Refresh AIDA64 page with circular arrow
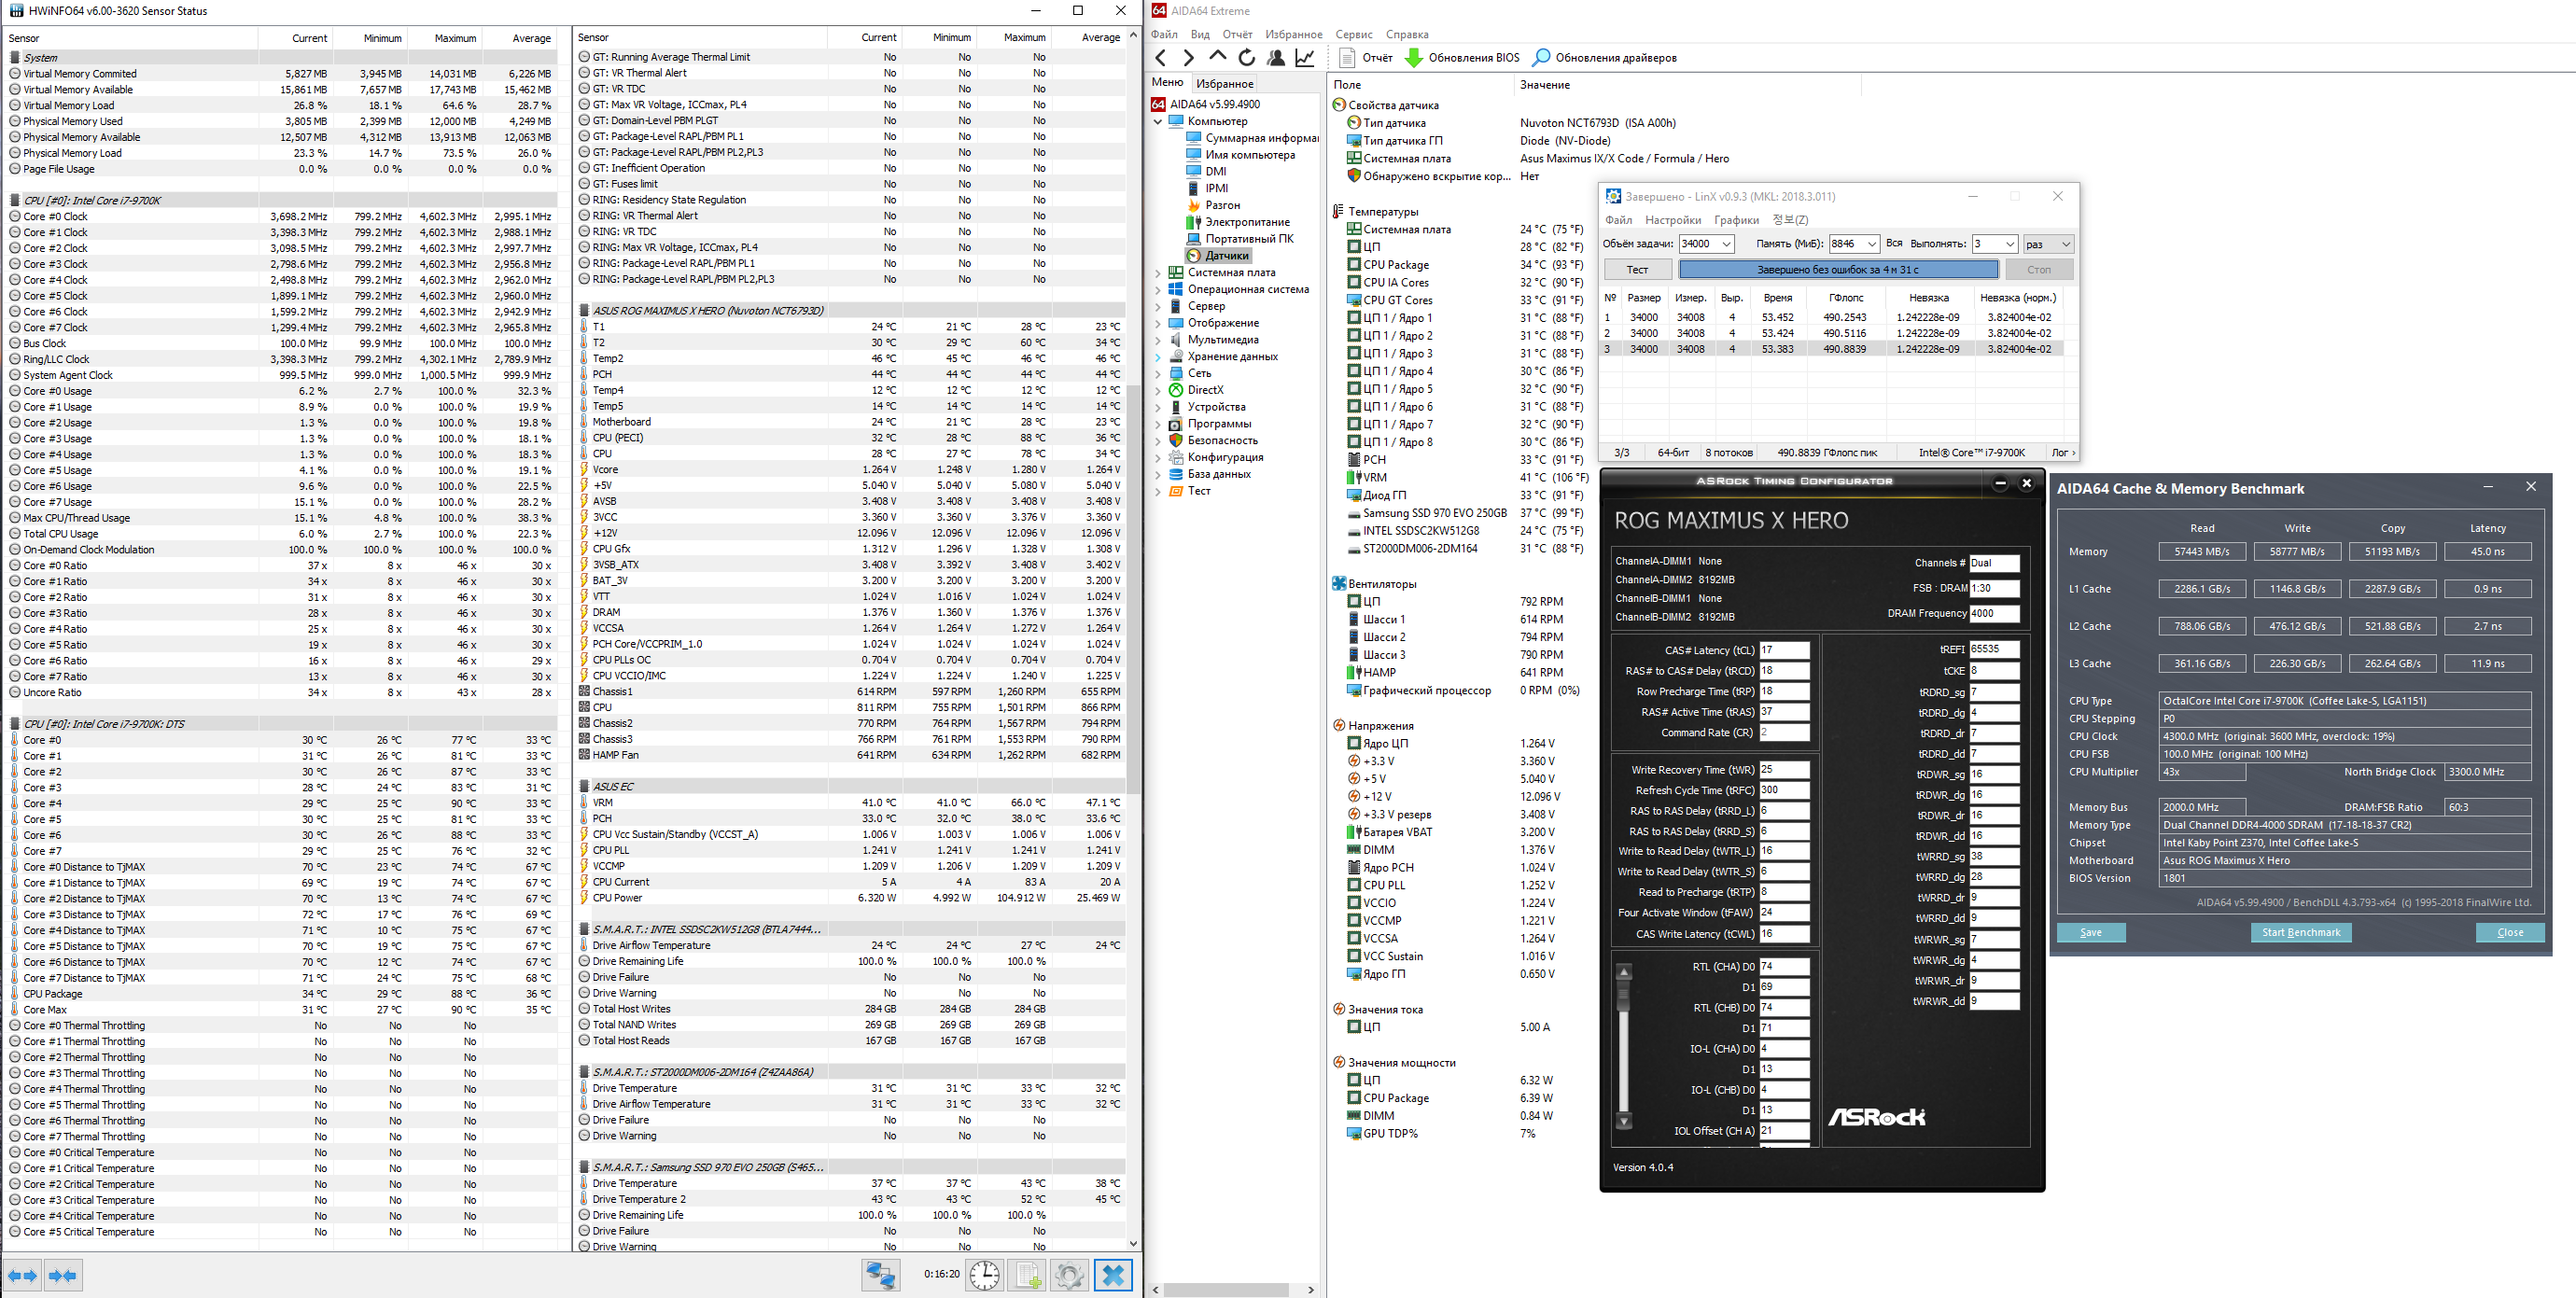The image size is (2576, 1298). point(1246,58)
